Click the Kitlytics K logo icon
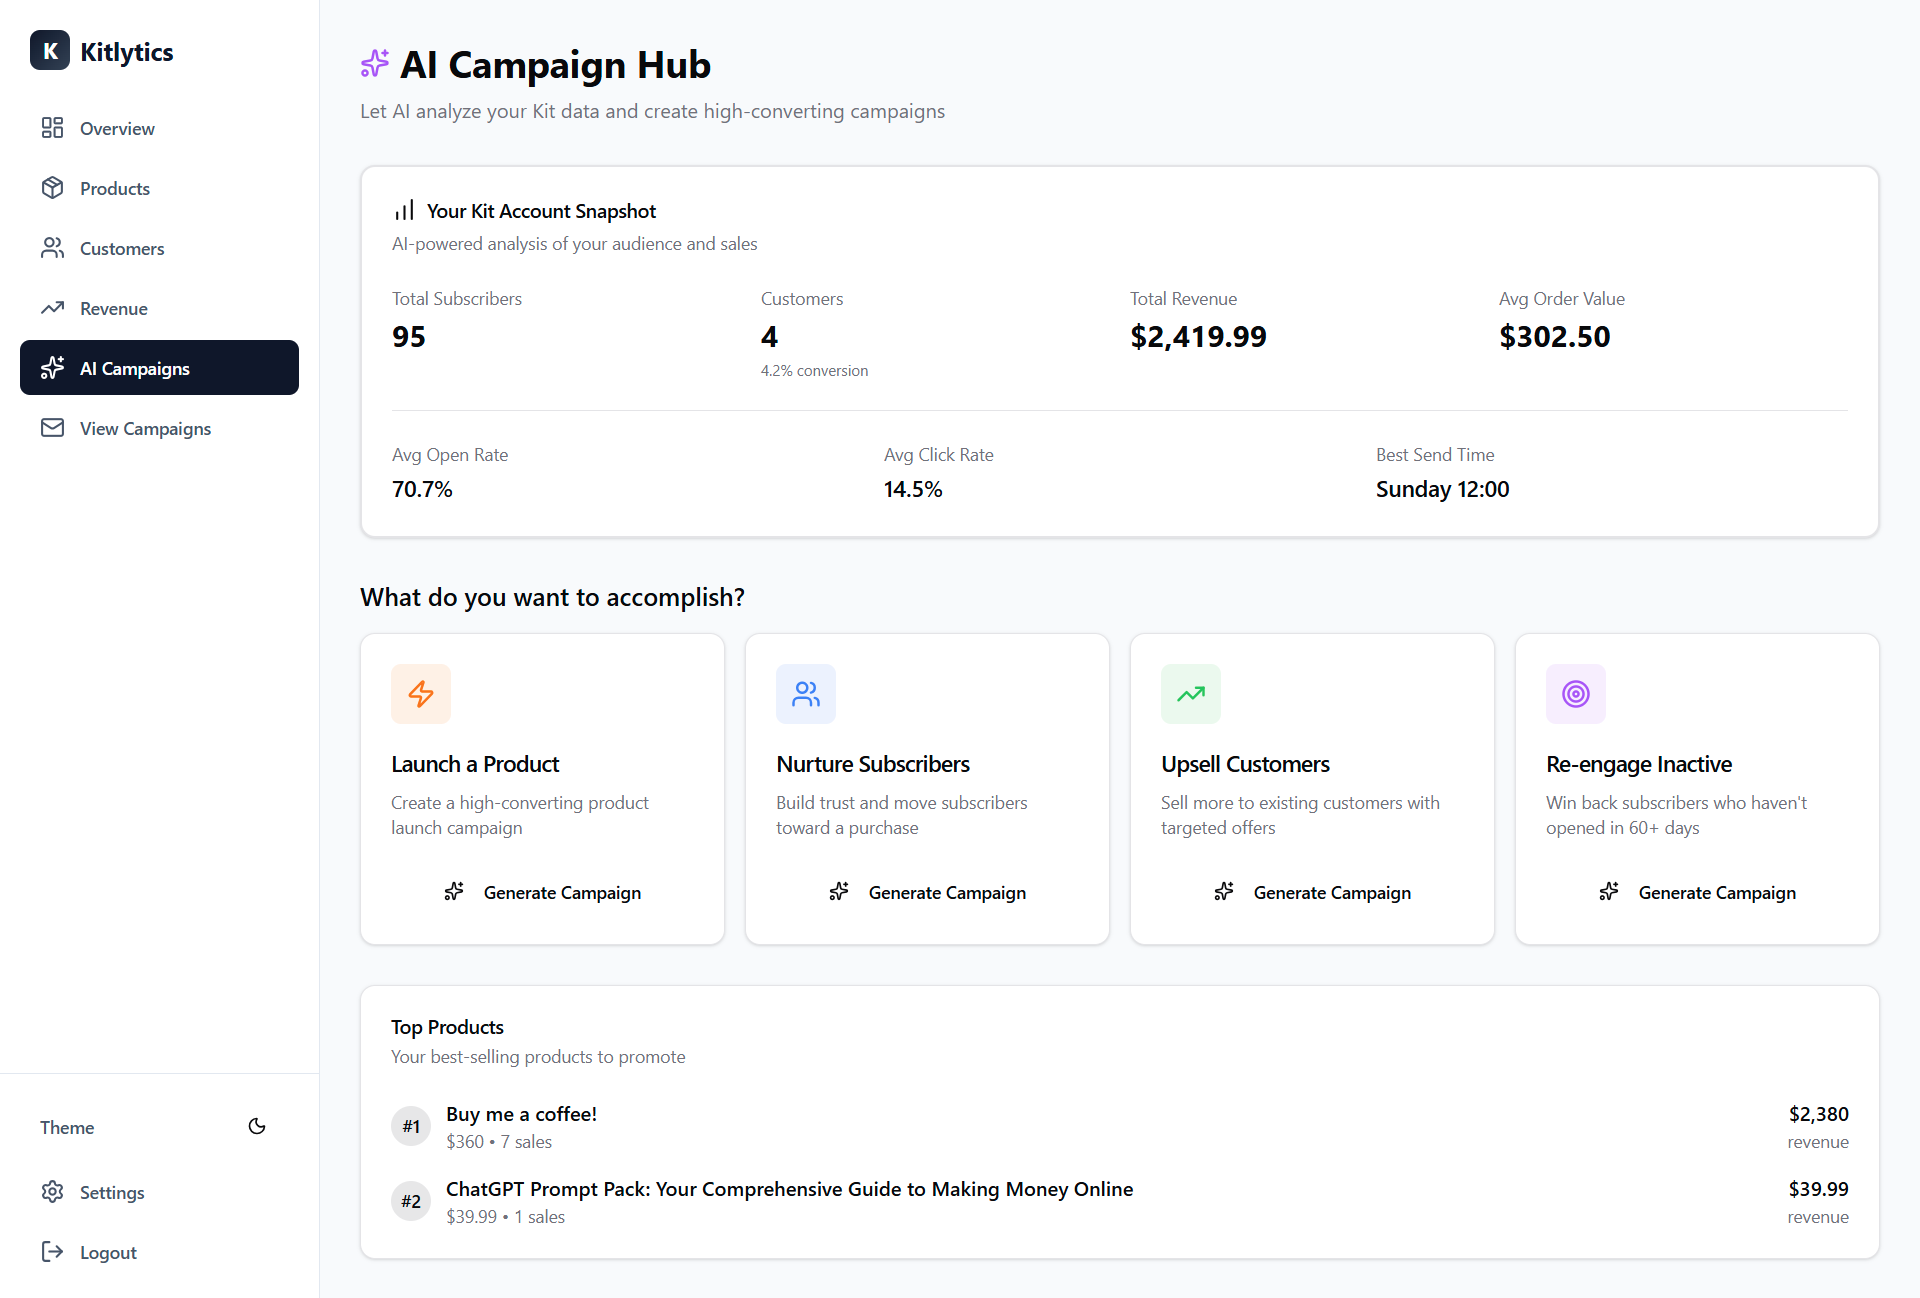This screenshot has height=1298, width=1920. coord(50,51)
